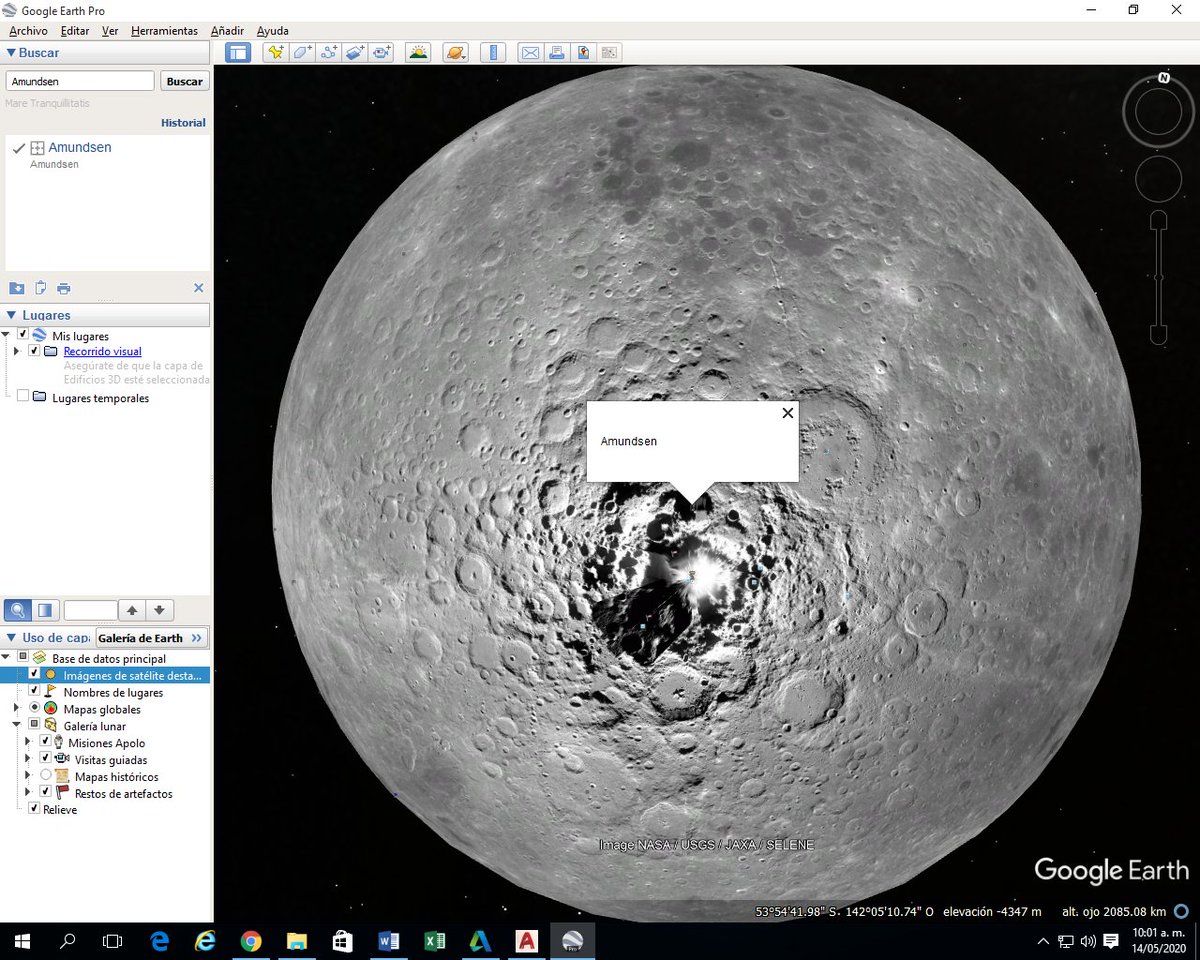Expand the Recorrido visual folder

[x=17, y=352]
